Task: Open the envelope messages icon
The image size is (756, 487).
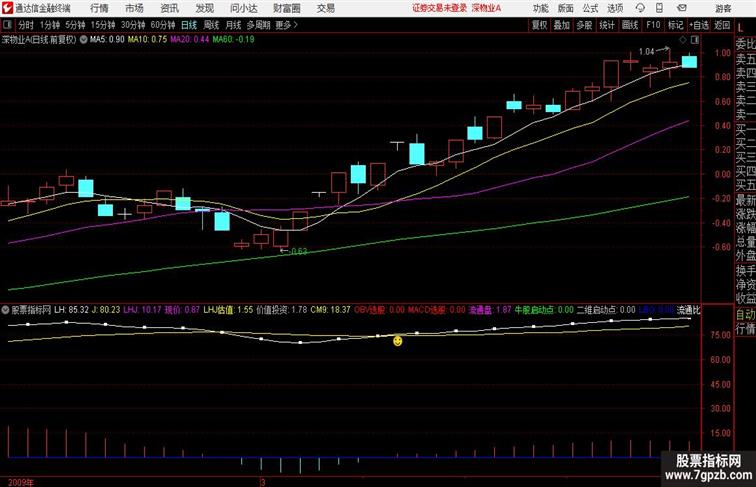Action: [x=682, y=8]
